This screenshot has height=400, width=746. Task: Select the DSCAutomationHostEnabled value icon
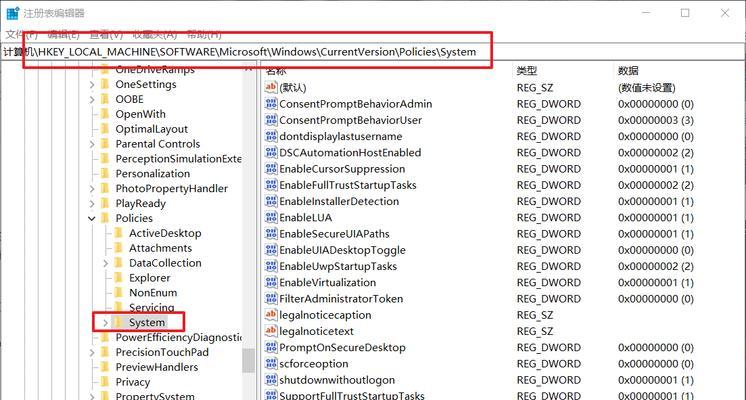coord(271,152)
